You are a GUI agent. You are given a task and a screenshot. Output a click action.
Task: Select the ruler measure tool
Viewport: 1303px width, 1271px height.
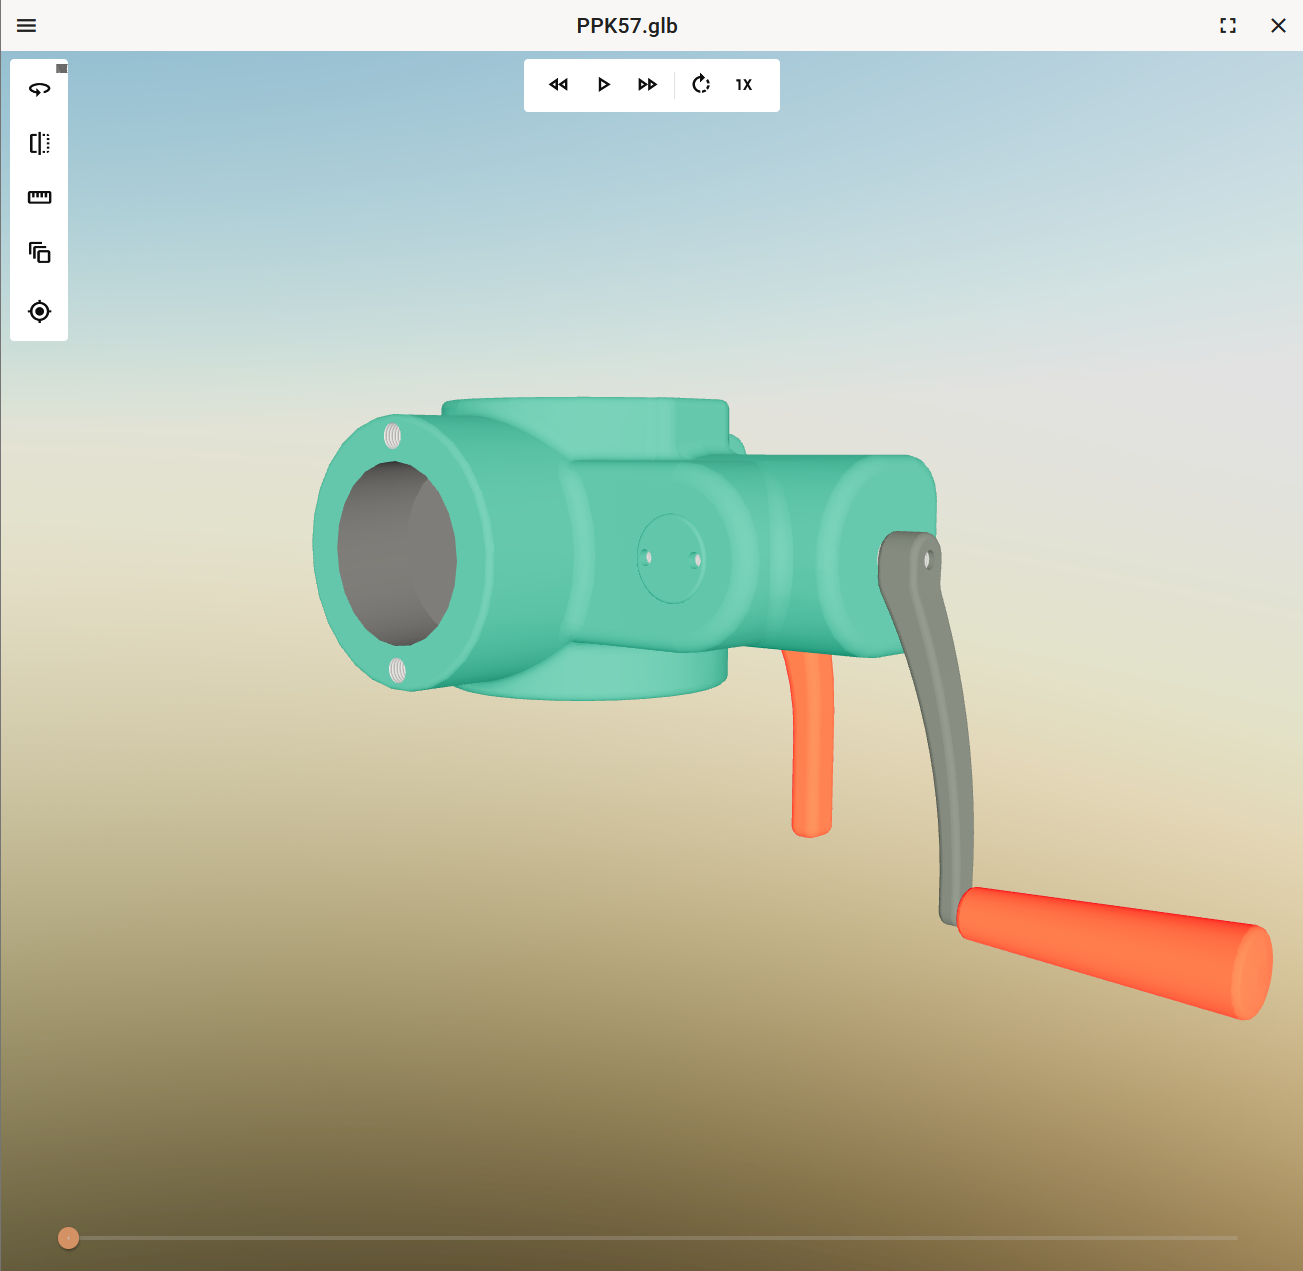[40, 197]
